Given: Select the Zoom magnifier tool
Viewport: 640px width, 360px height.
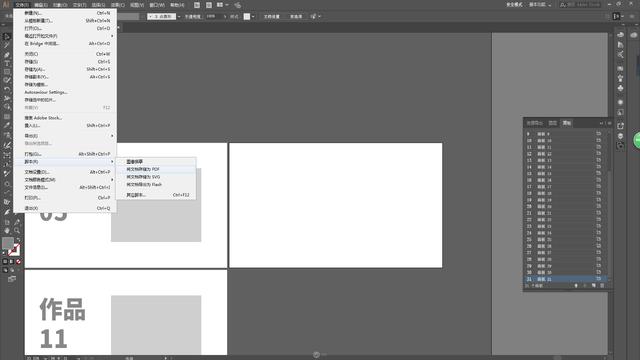Looking at the screenshot, I should (x=17, y=231).
